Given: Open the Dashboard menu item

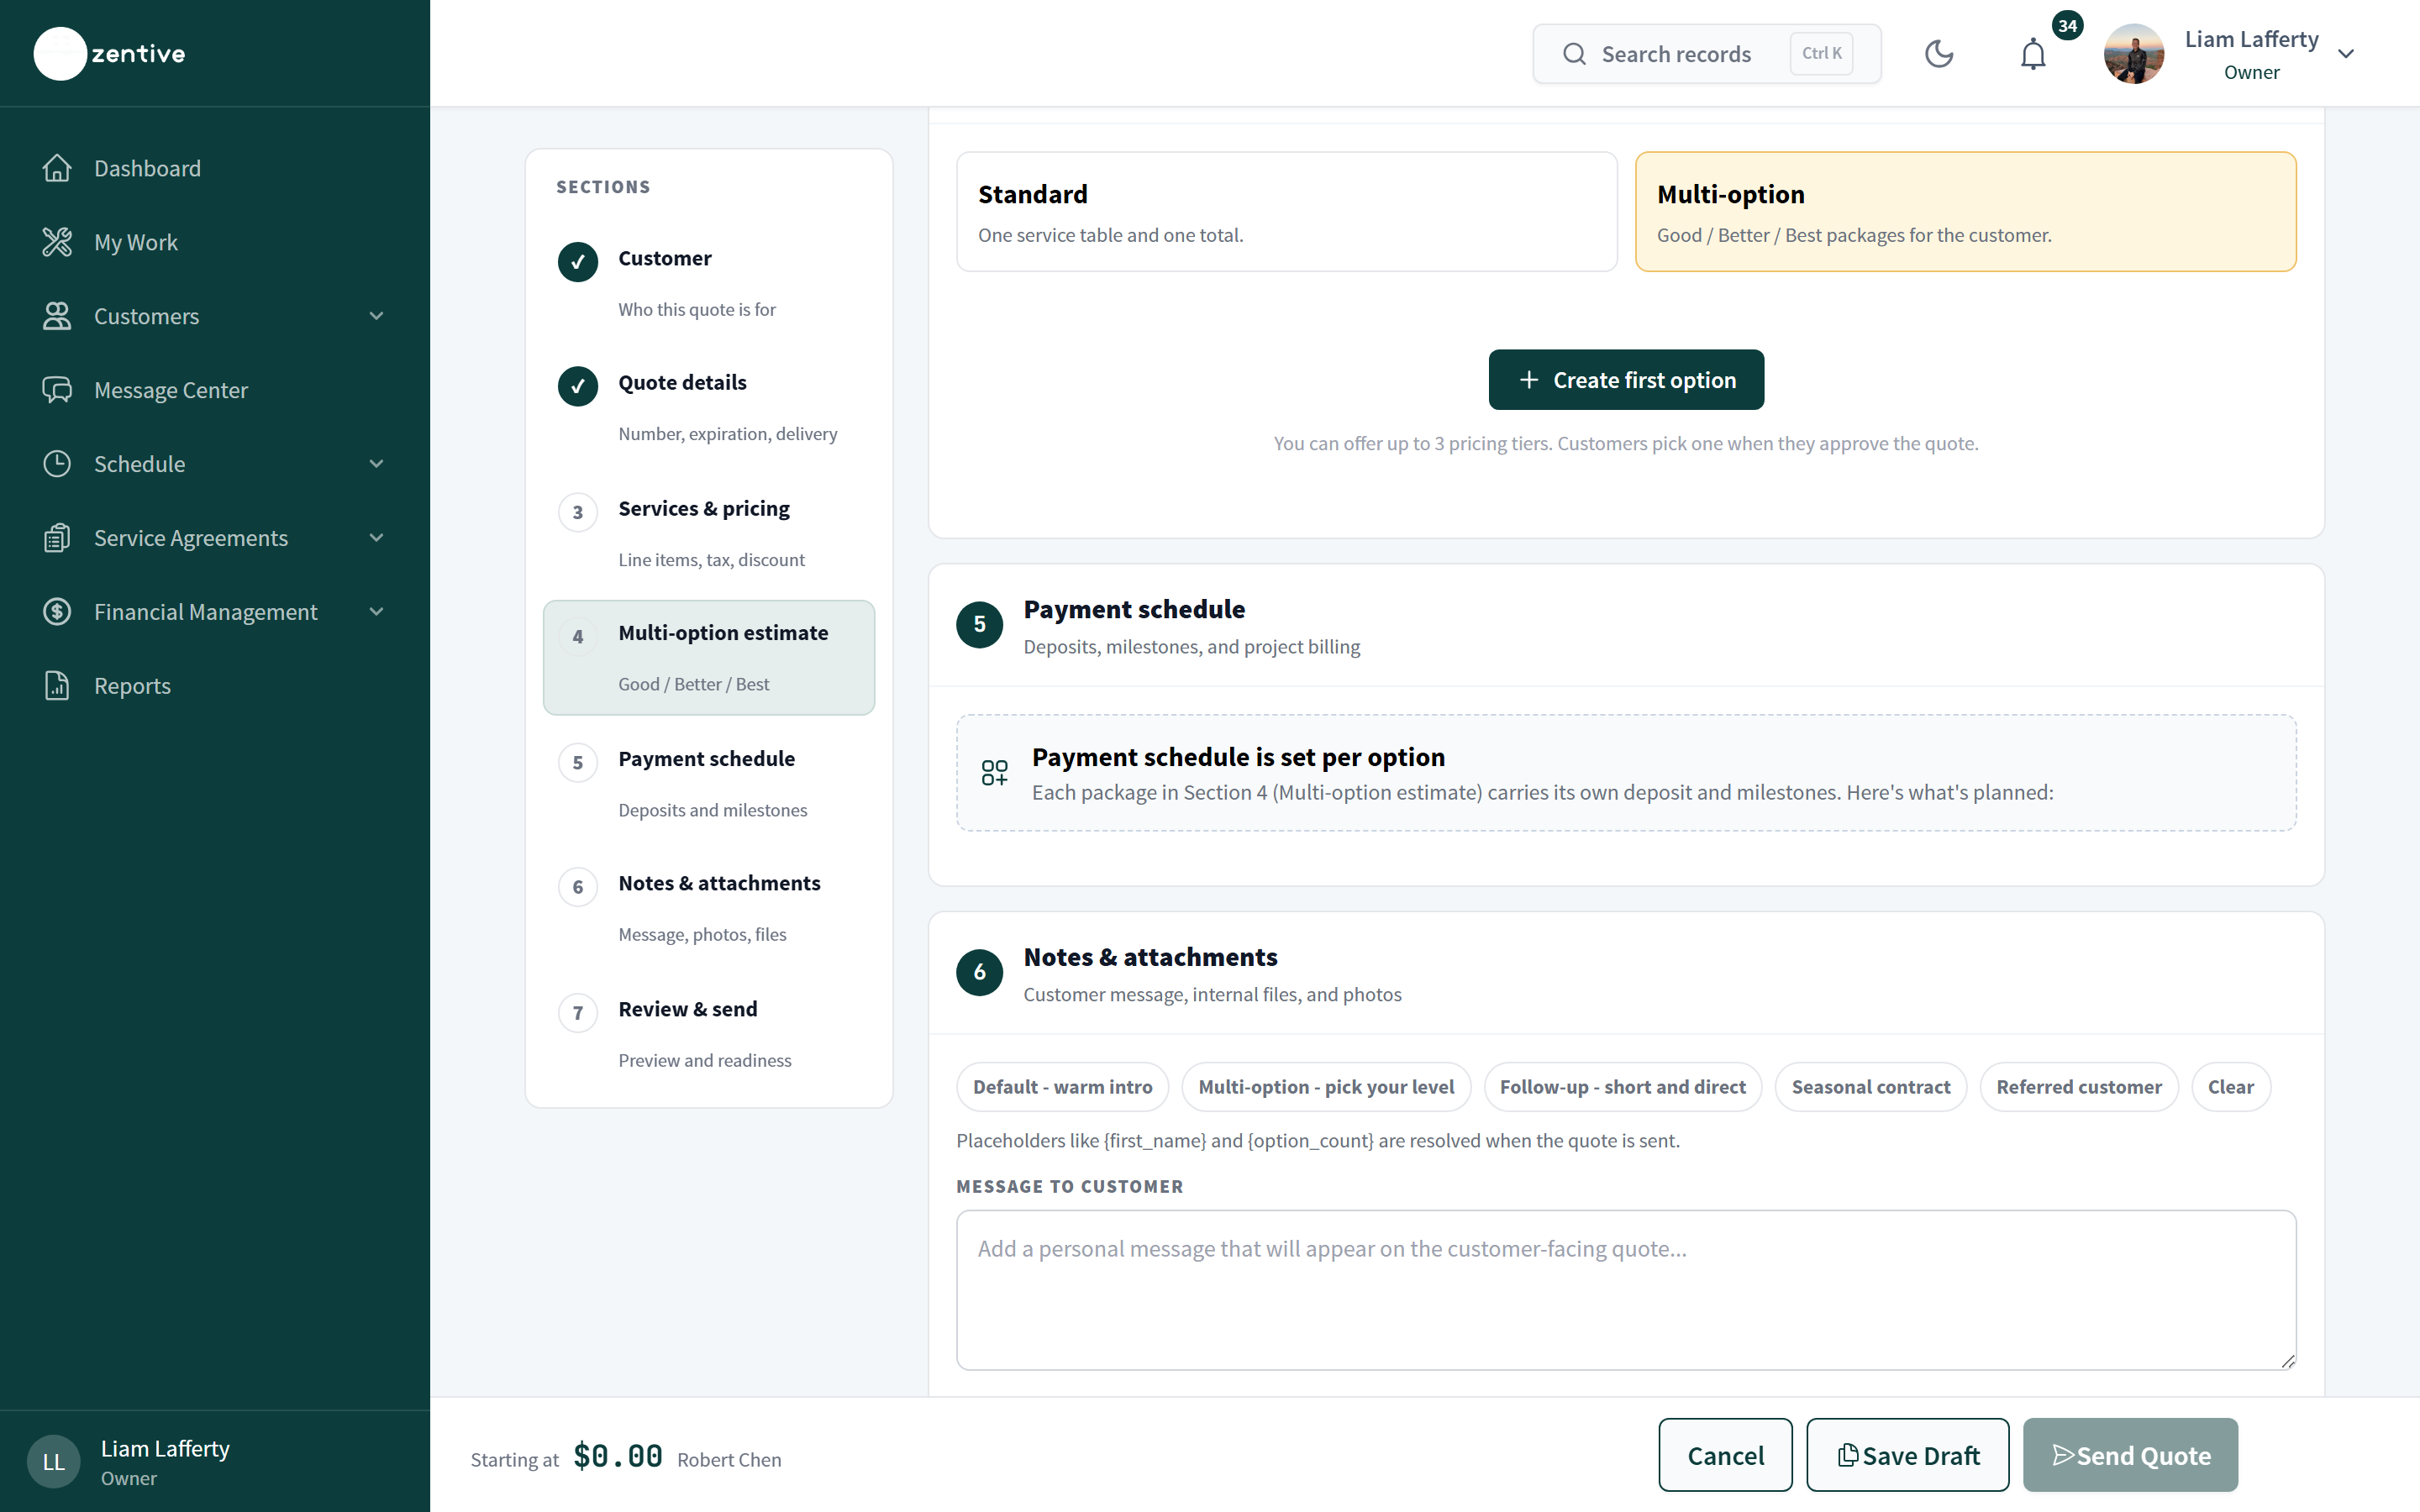Looking at the screenshot, I should tap(215, 168).
